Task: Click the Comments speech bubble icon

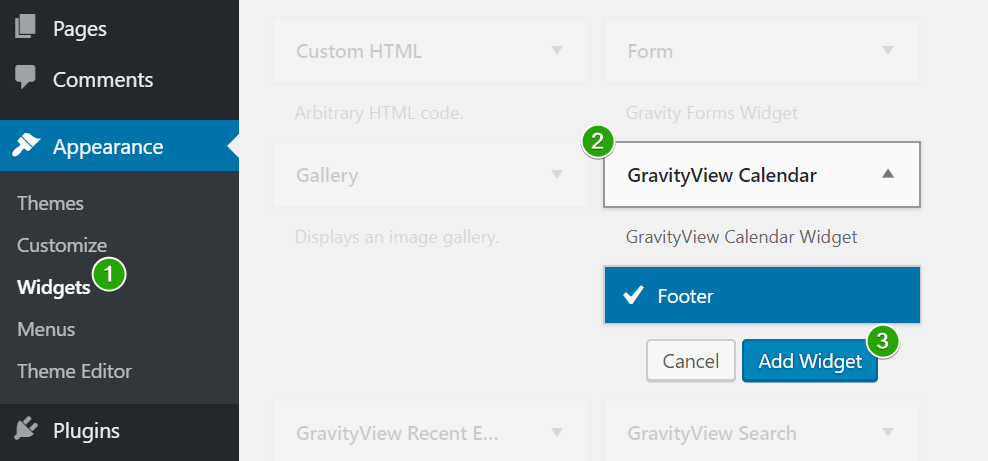Action: (x=25, y=77)
